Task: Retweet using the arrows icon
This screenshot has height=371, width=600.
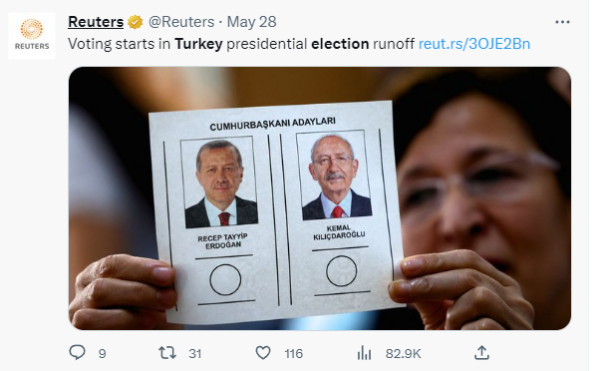Action: click(x=167, y=353)
